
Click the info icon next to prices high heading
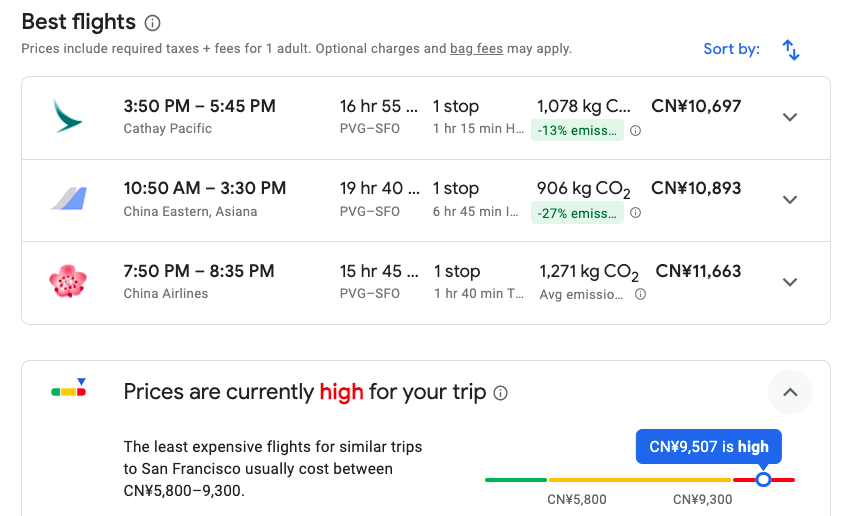[x=501, y=393]
